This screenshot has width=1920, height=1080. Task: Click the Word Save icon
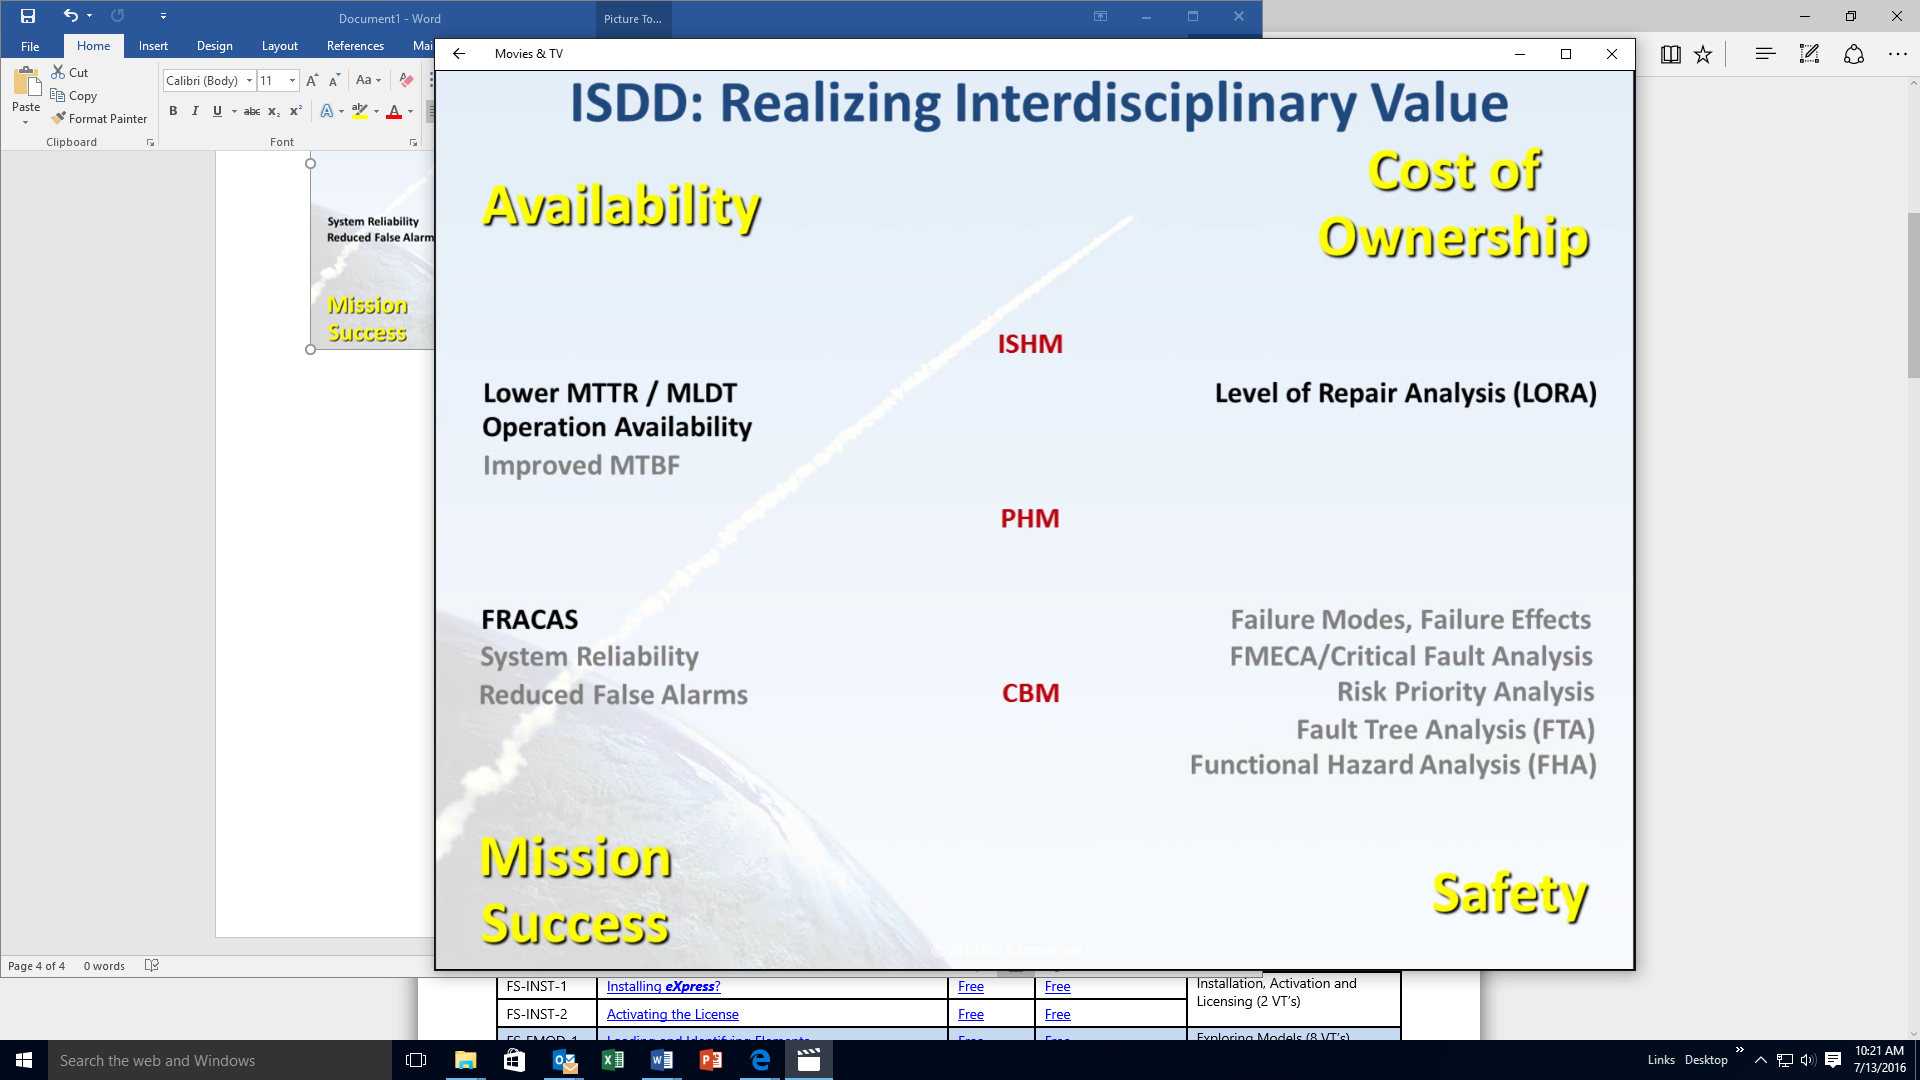tap(28, 16)
